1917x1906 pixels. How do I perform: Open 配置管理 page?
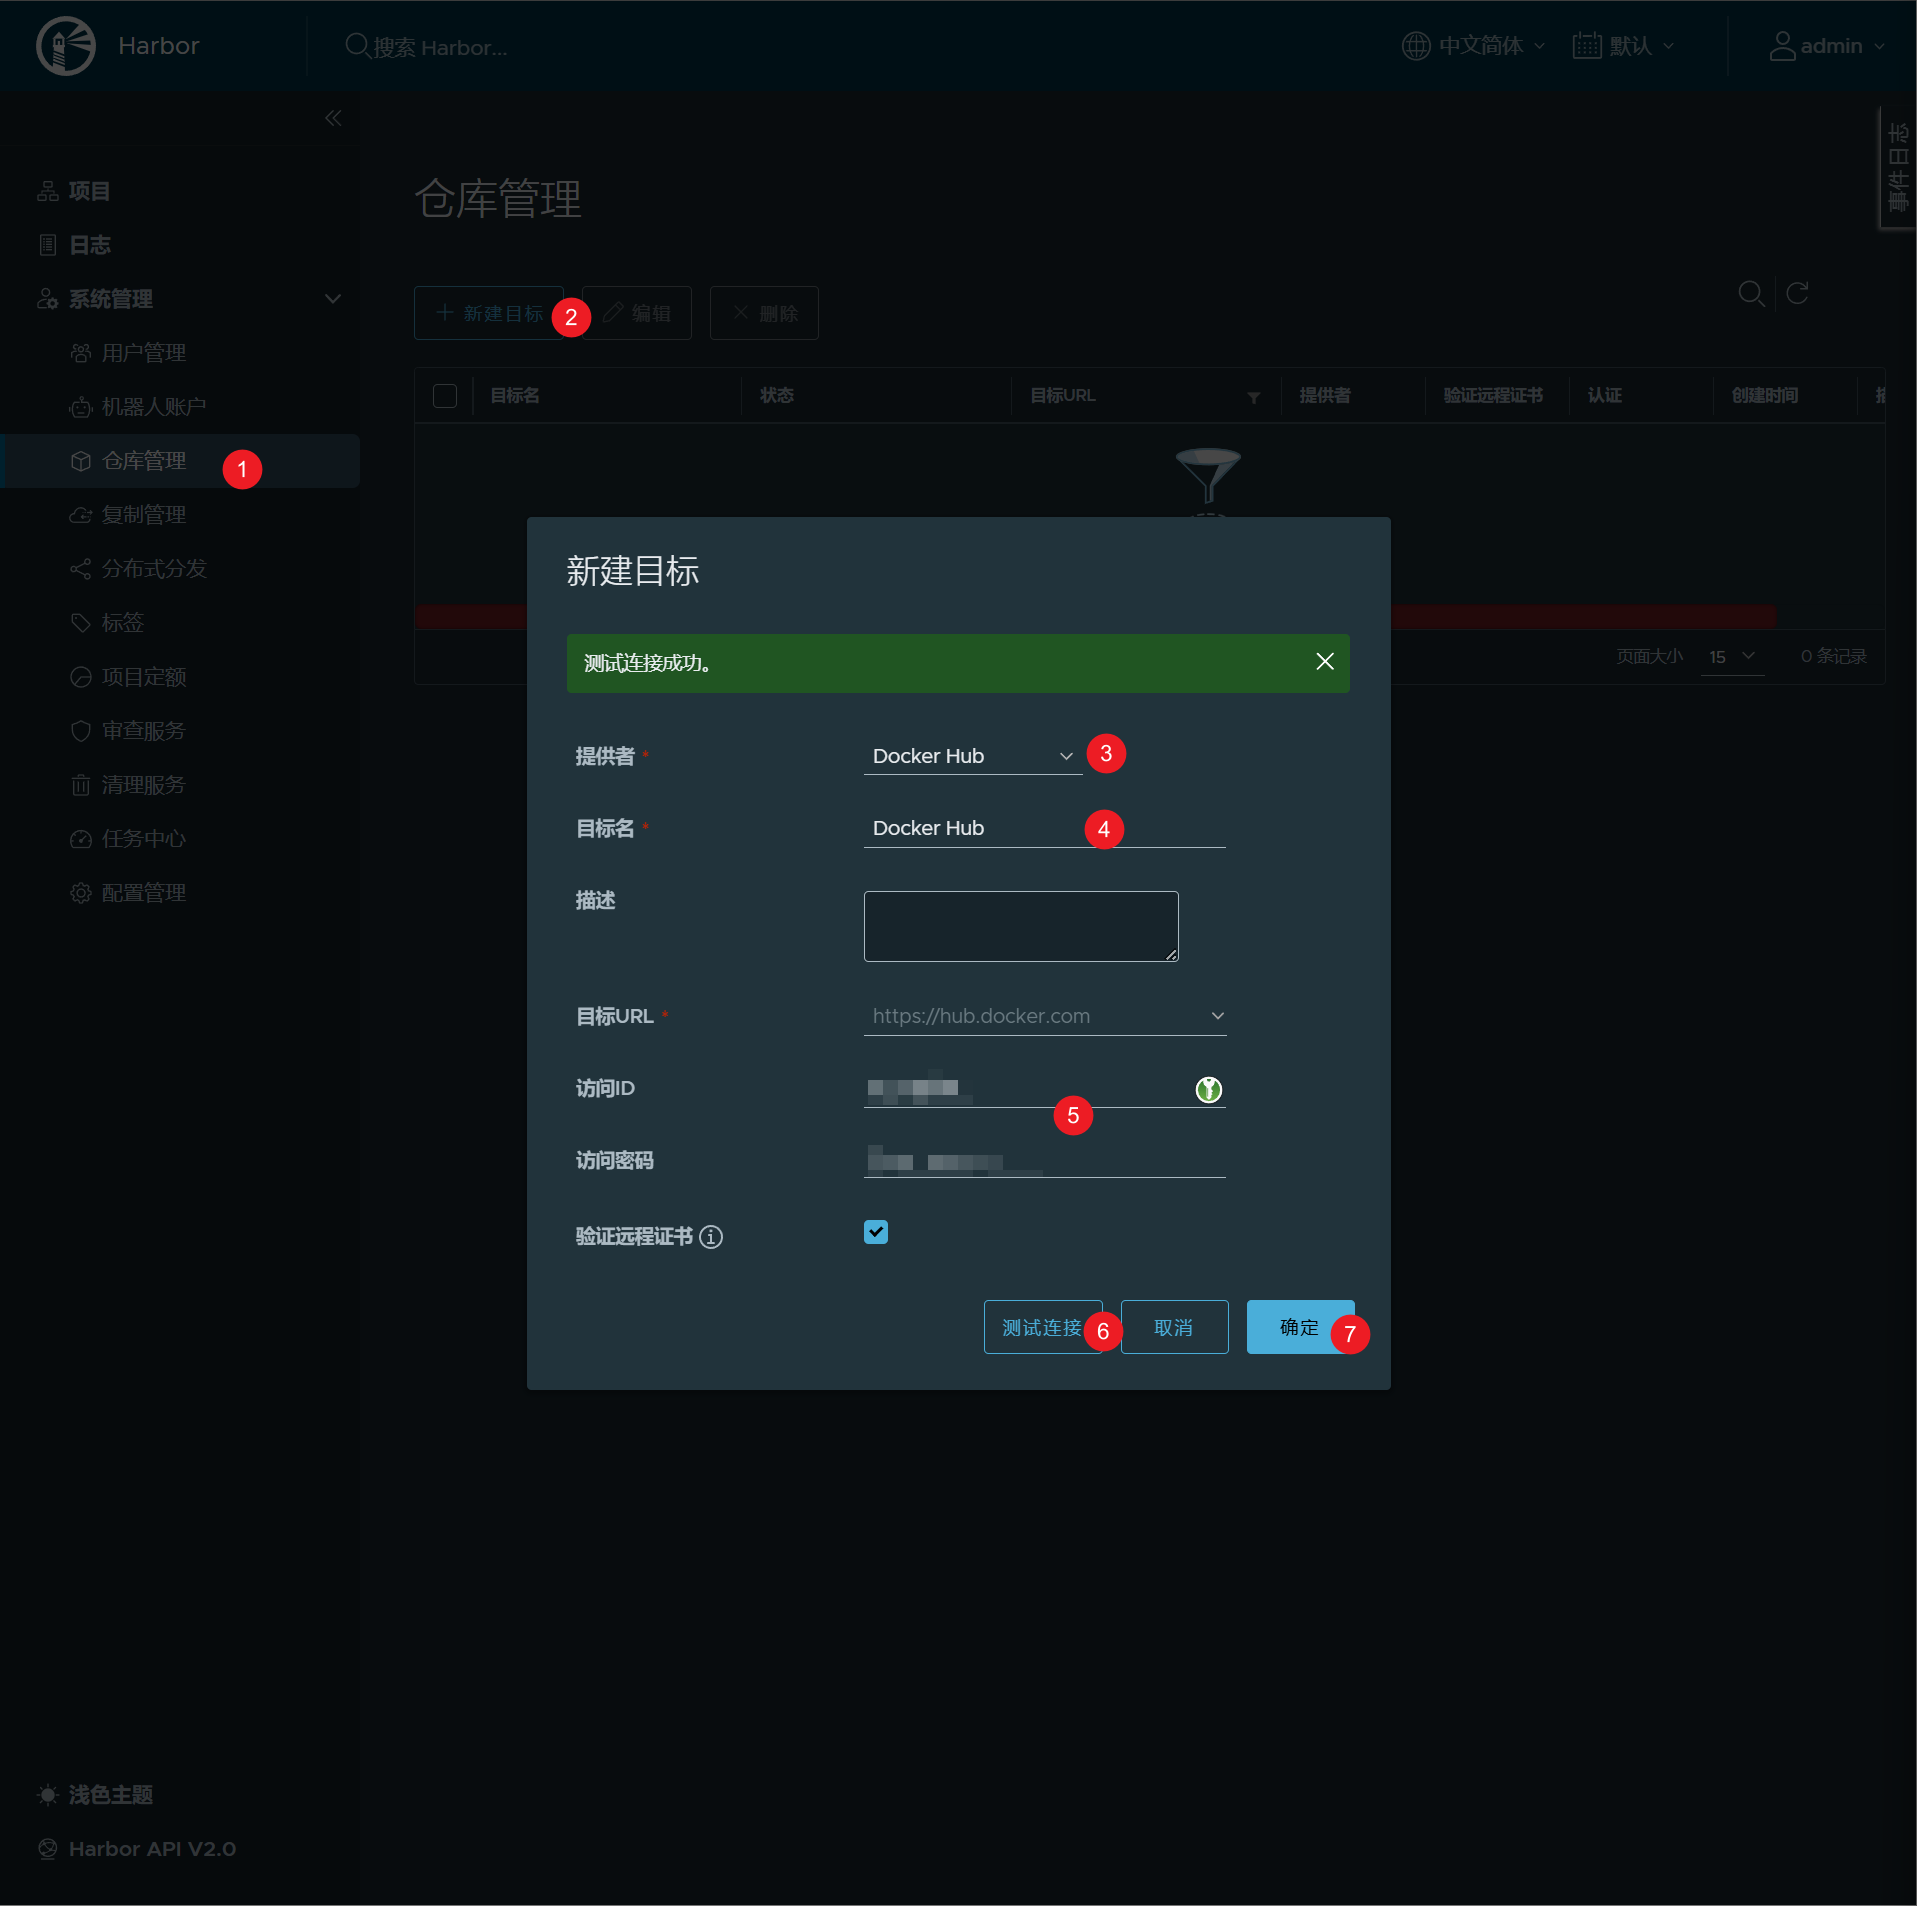(x=144, y=893)
